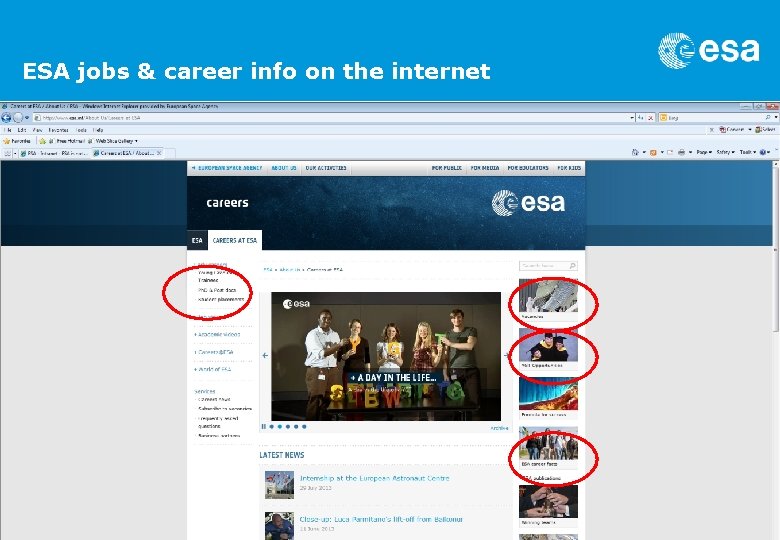This screenshot has height=540, width=780.
Task: Open the address bar history dropdown arrow
Action: coord(632,118)
